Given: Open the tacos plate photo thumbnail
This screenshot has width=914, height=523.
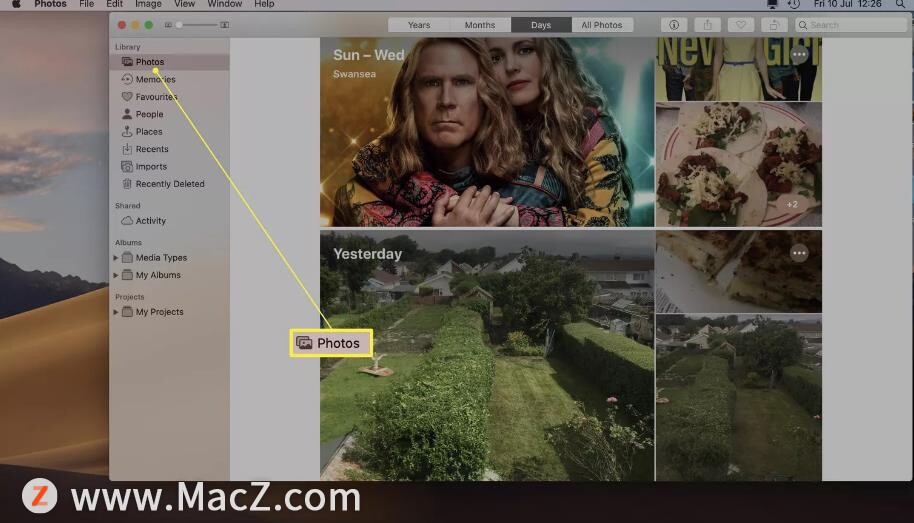Looking at the screenshot, I should [739, 164].
